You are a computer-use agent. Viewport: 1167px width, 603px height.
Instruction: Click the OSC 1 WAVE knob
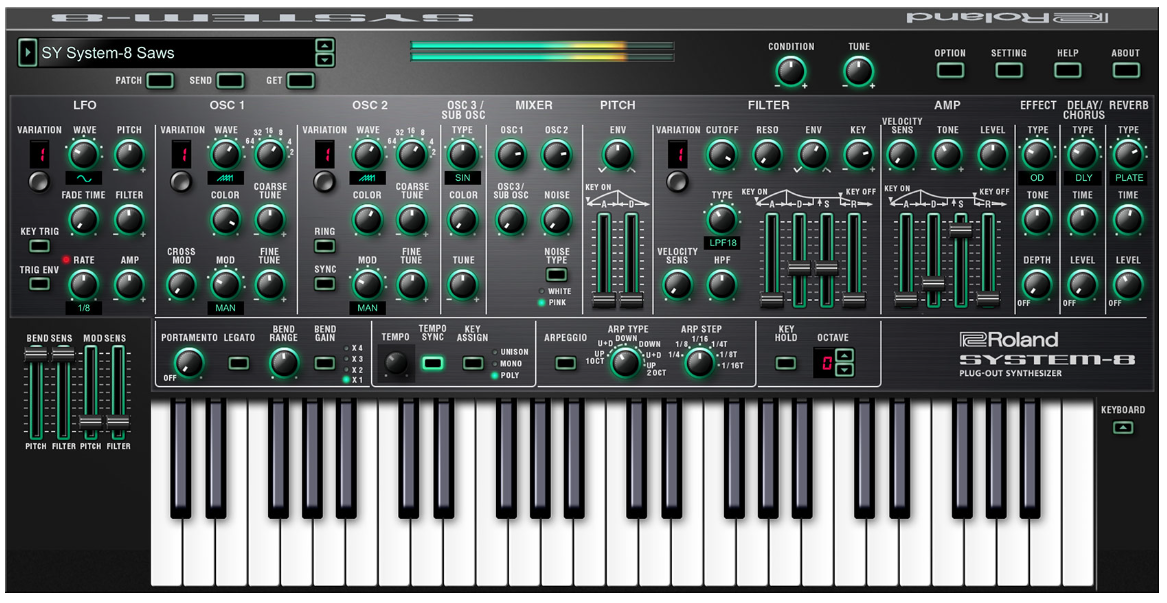click(226, 155)
